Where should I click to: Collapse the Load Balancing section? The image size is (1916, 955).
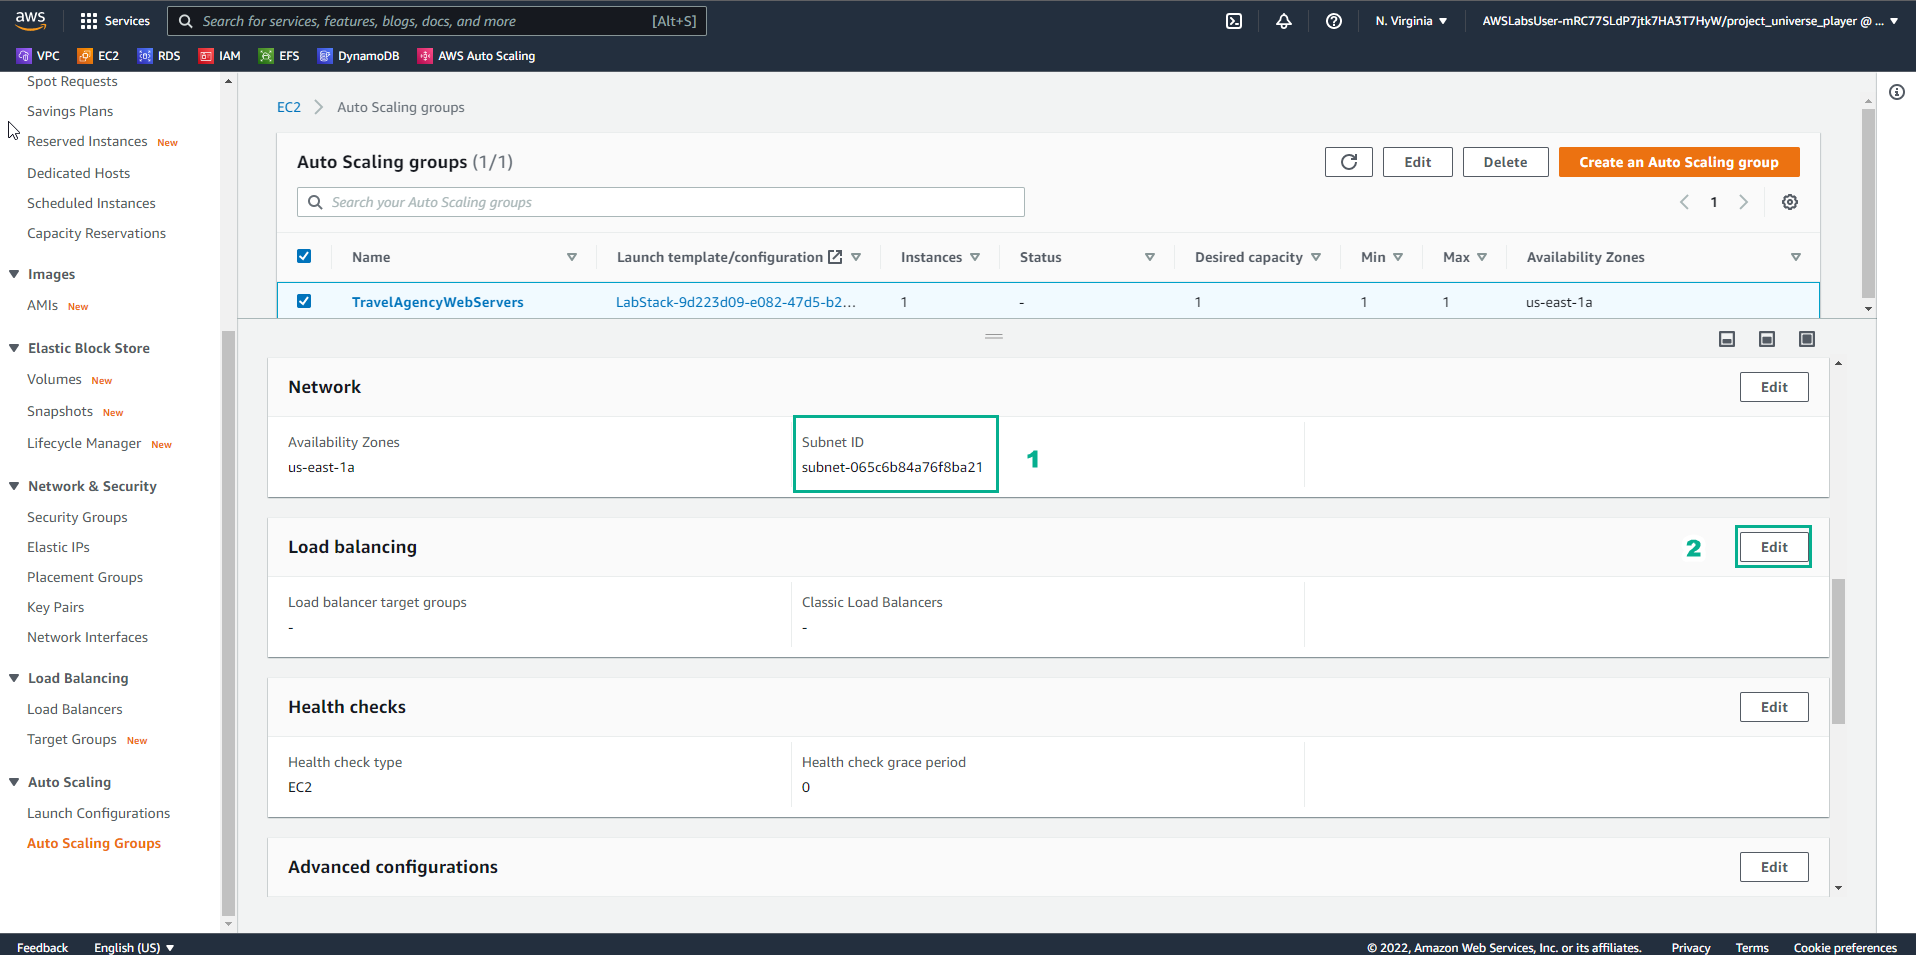pos(14,678)
